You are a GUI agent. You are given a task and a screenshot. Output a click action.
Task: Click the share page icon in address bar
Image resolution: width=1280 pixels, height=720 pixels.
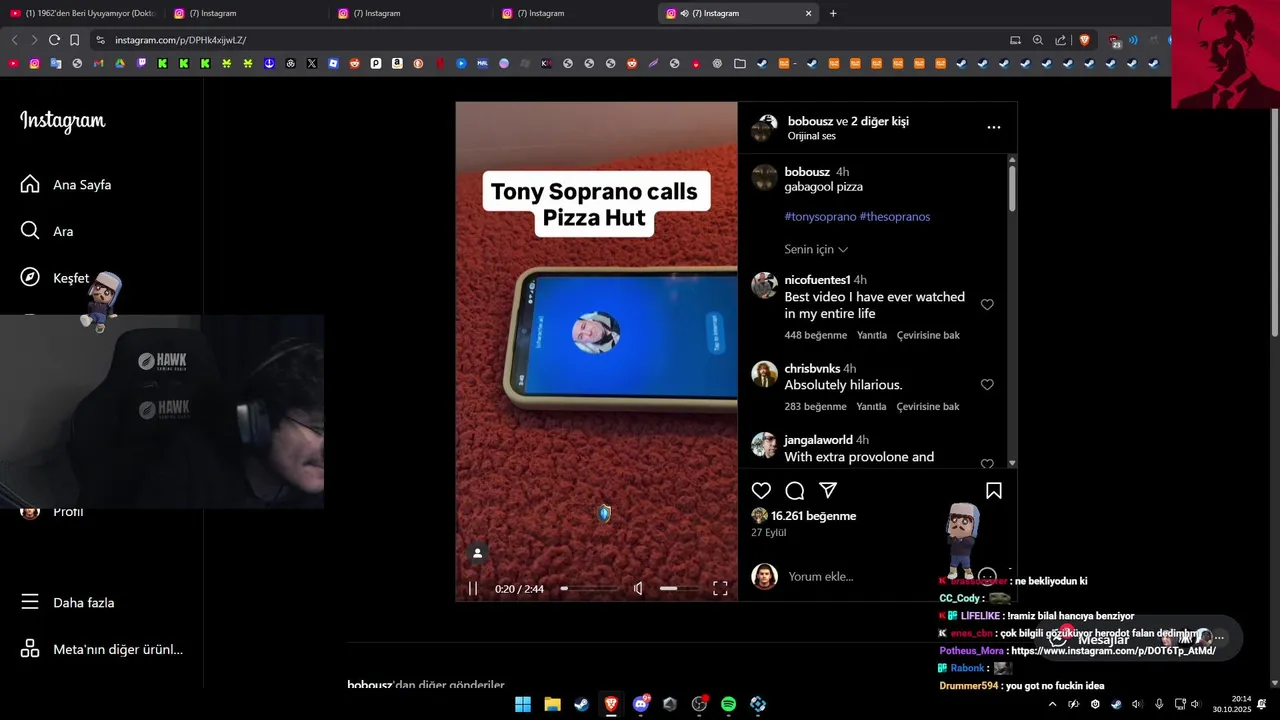(1061, 40)
